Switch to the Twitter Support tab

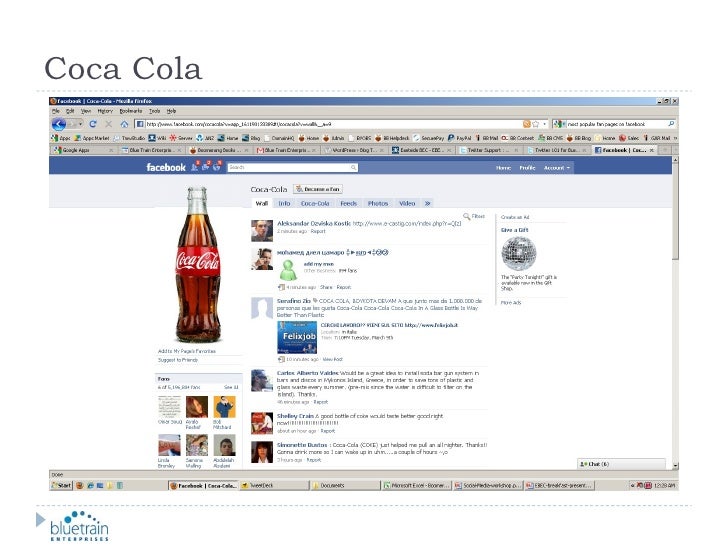tap(490, 150)
